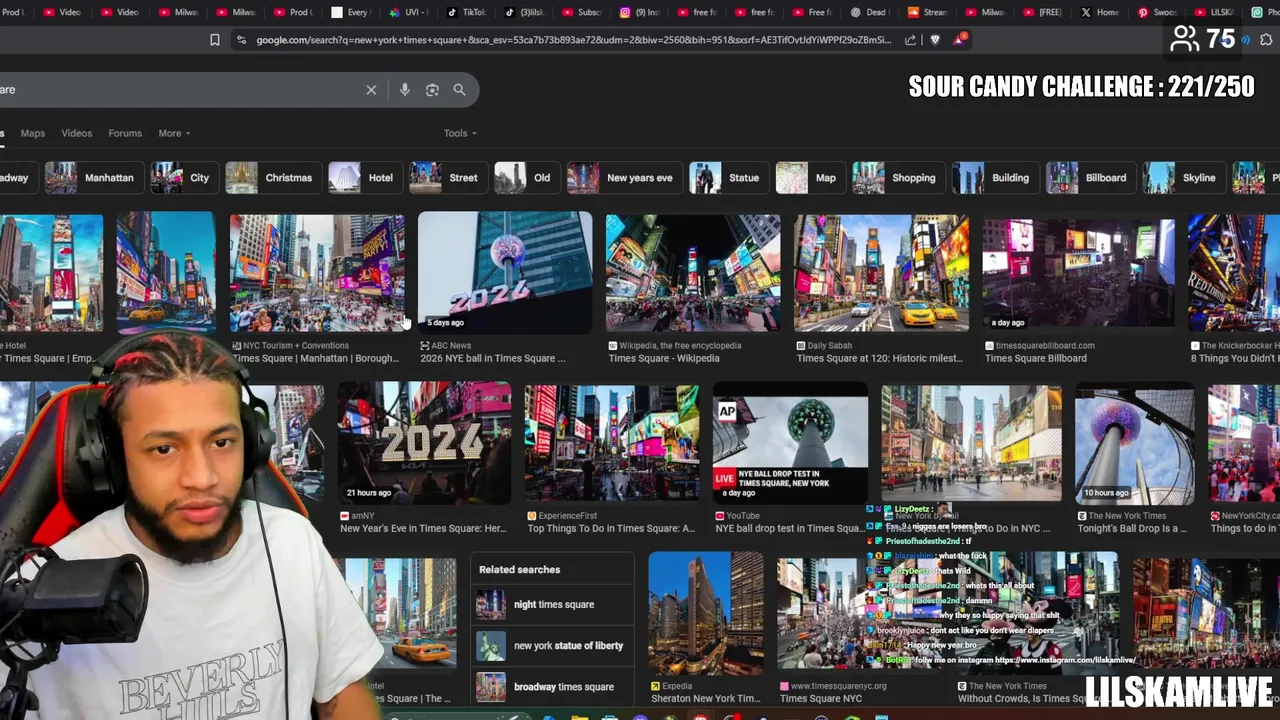This screenshot has height=720, width=1280.
Task: Click 'Times Square at 120: Historic' title
Action: coord(880,358)
